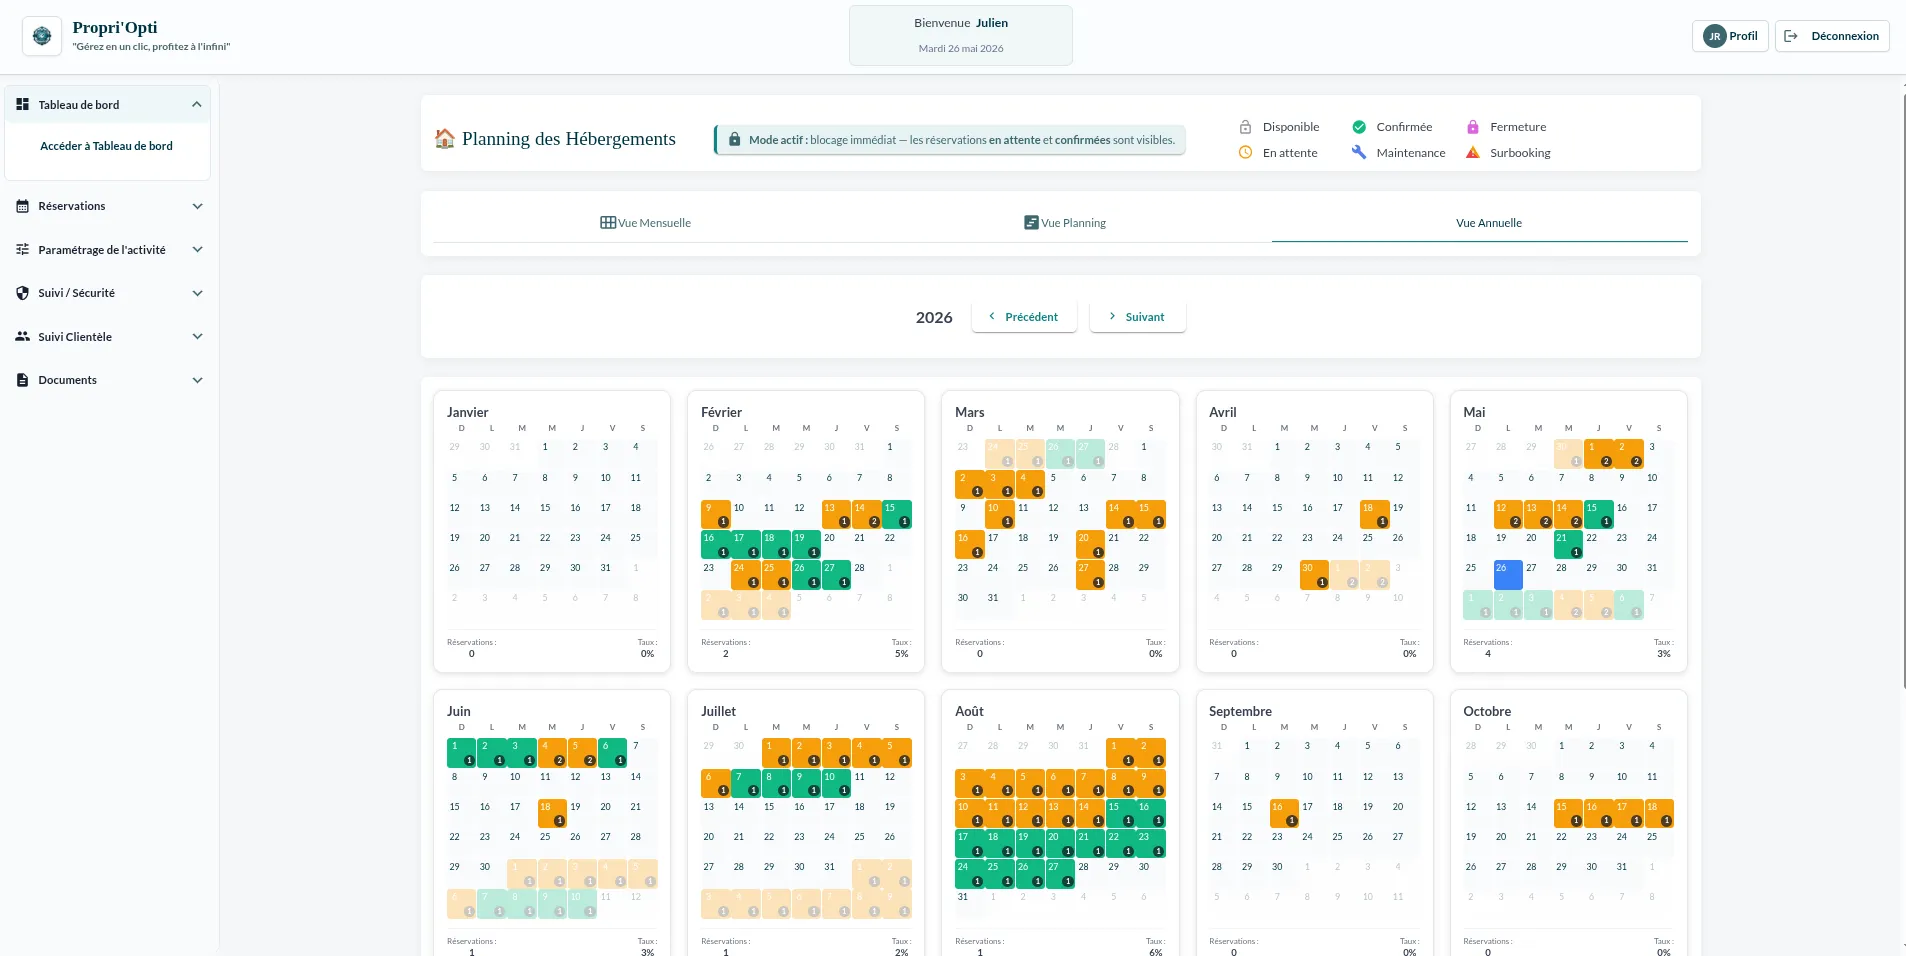Screen dimensions: 1906x956
Task: Click the Juillet month title
Action: click(718, 711)
